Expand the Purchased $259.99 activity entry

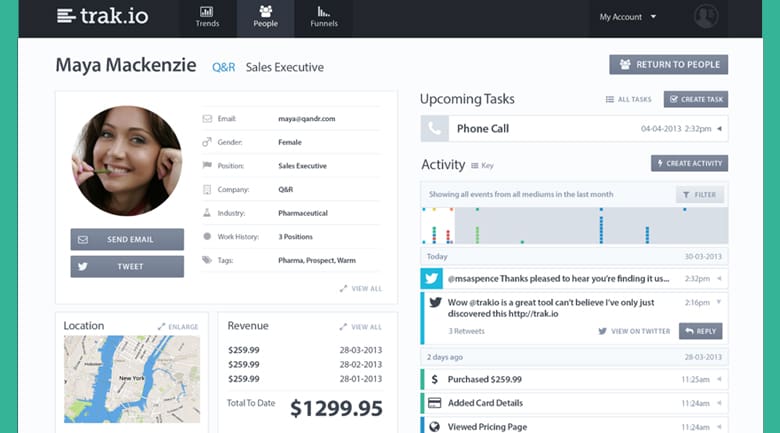click(720, 380)
